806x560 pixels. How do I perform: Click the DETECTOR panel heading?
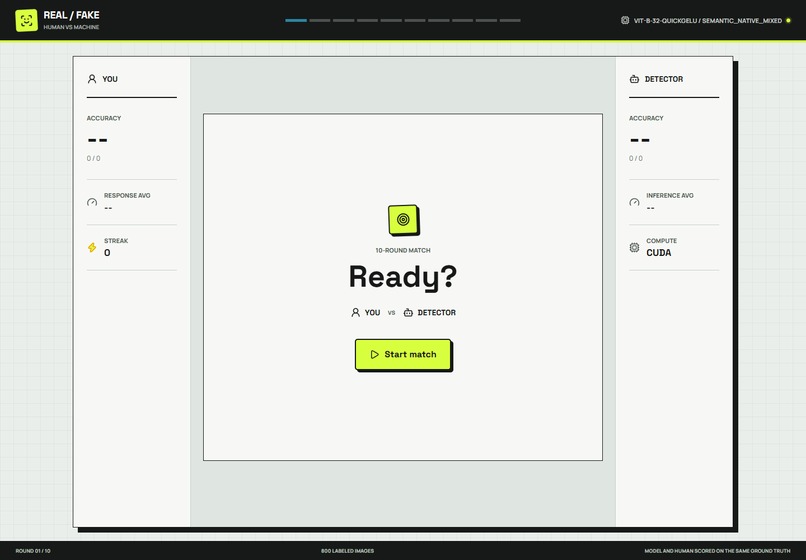664,79
